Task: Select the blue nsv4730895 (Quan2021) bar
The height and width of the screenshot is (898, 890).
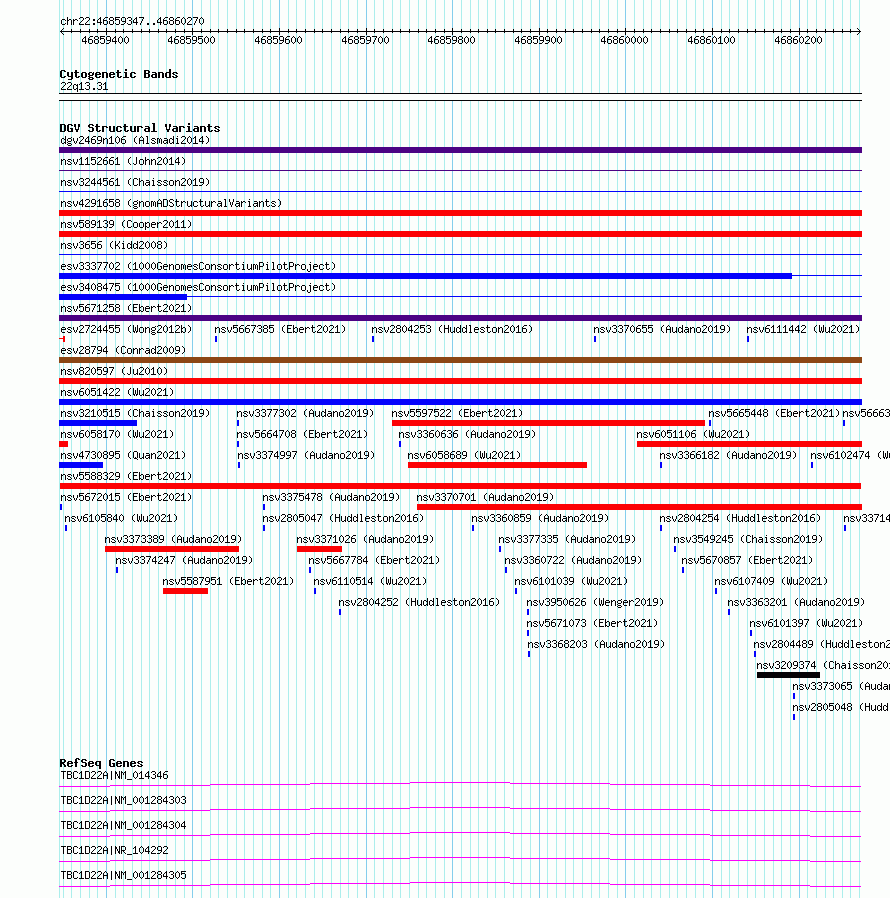Action: point(81,465)
